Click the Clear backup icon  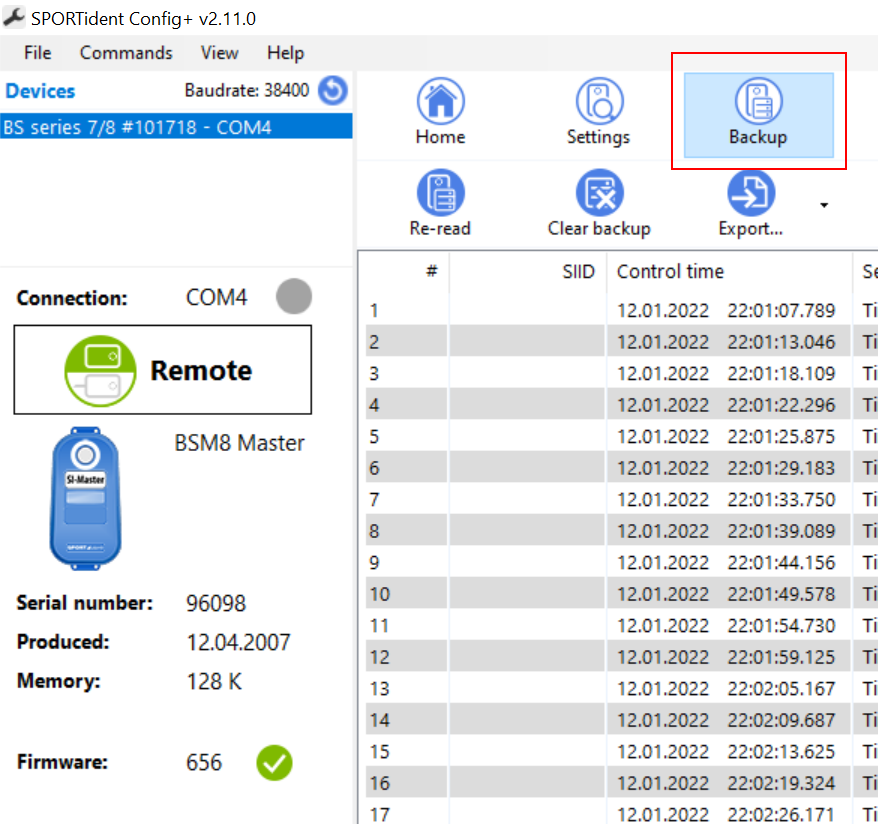click(x=599, y=193)
